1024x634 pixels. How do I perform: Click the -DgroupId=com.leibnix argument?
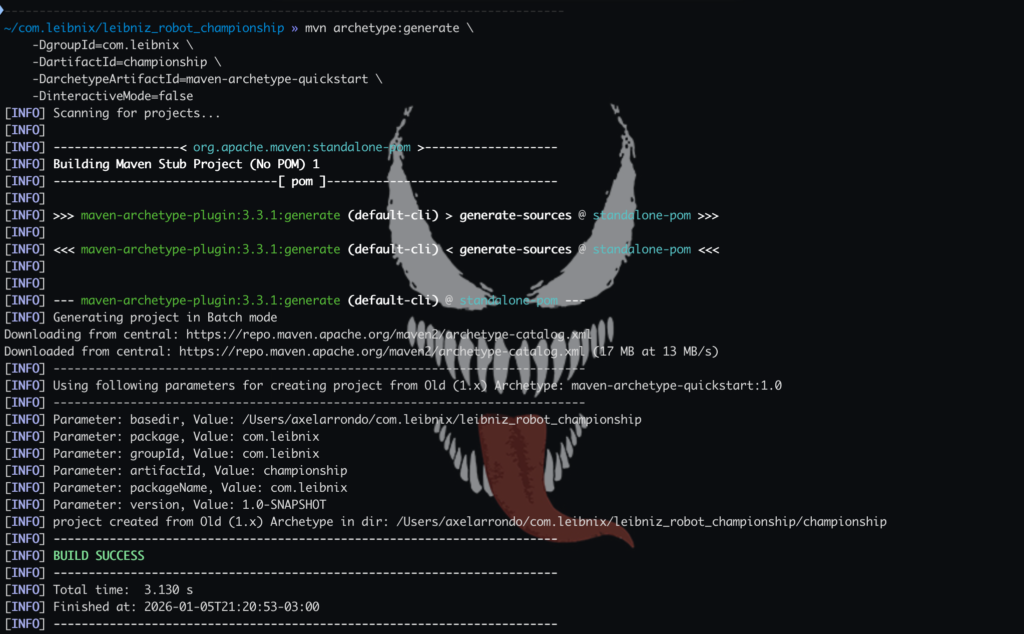pos(112,45)
